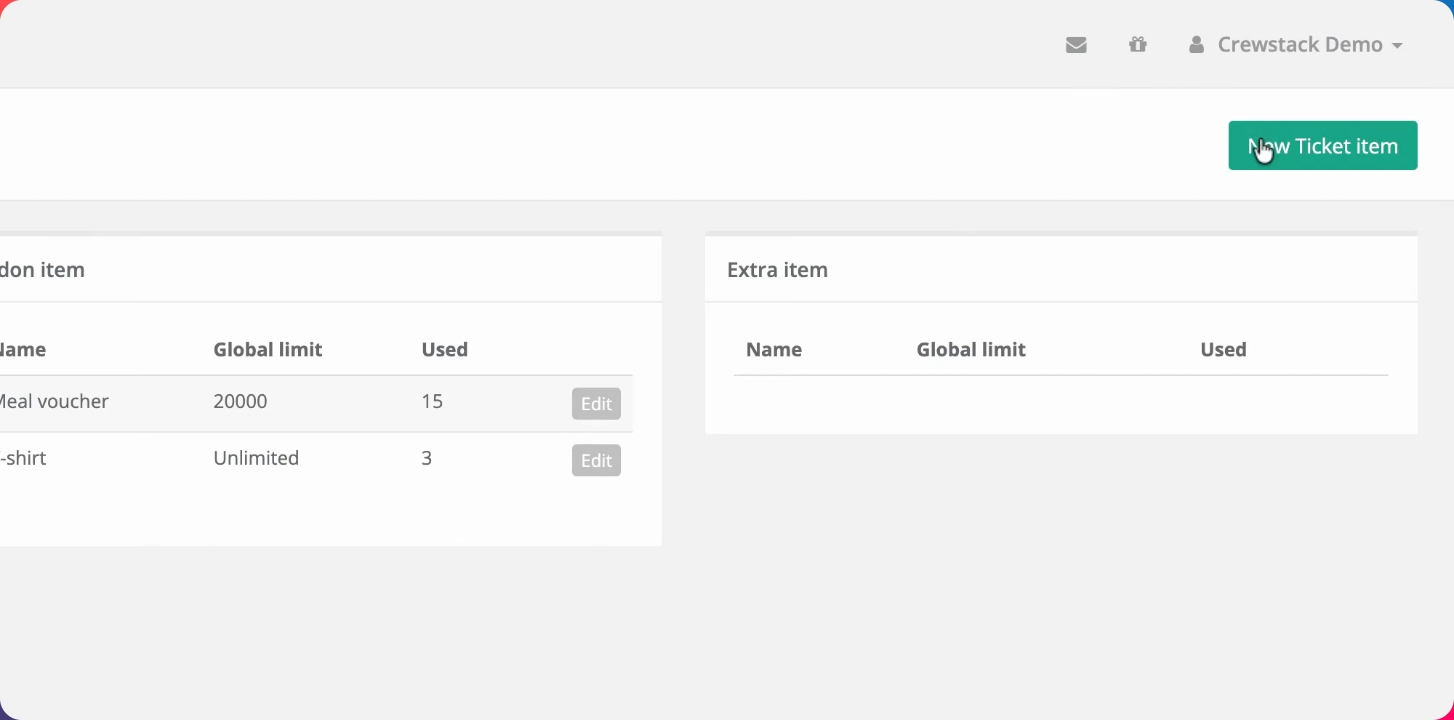1454x720 pixels.
Task: Click the Used count of 3
Action: [427, 458]
